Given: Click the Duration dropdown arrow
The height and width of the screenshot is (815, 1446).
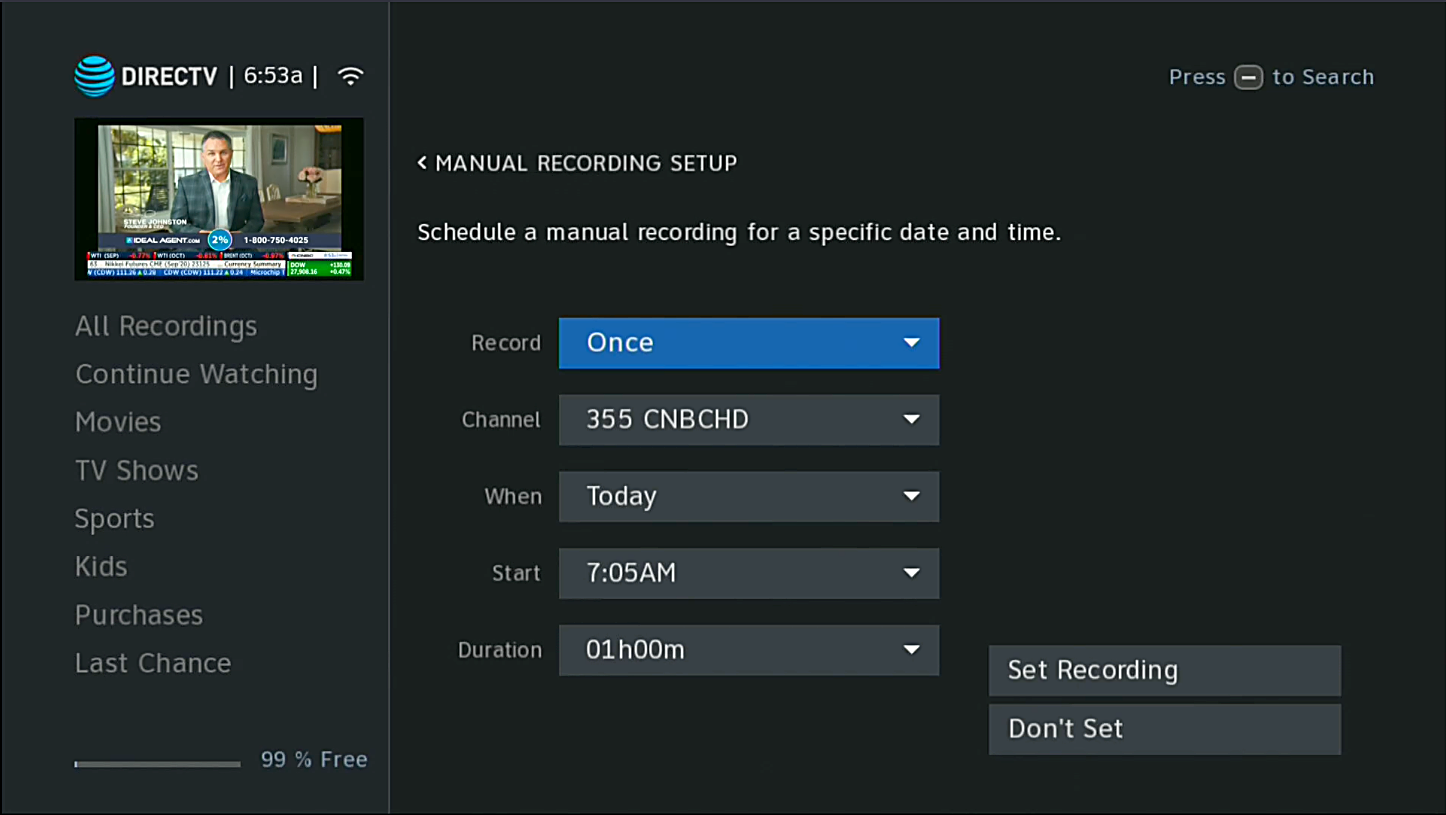Looking at the screenshot, I should tap(911, 650).
